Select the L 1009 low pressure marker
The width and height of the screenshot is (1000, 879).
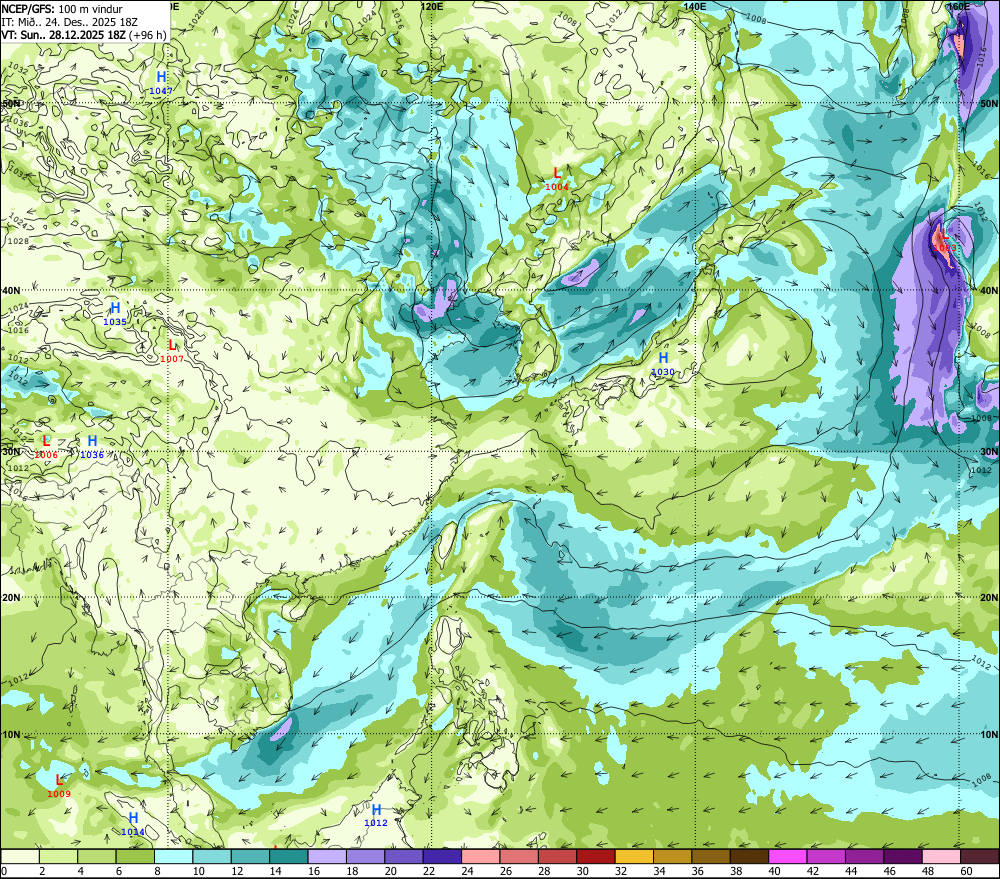click(59, 786)
